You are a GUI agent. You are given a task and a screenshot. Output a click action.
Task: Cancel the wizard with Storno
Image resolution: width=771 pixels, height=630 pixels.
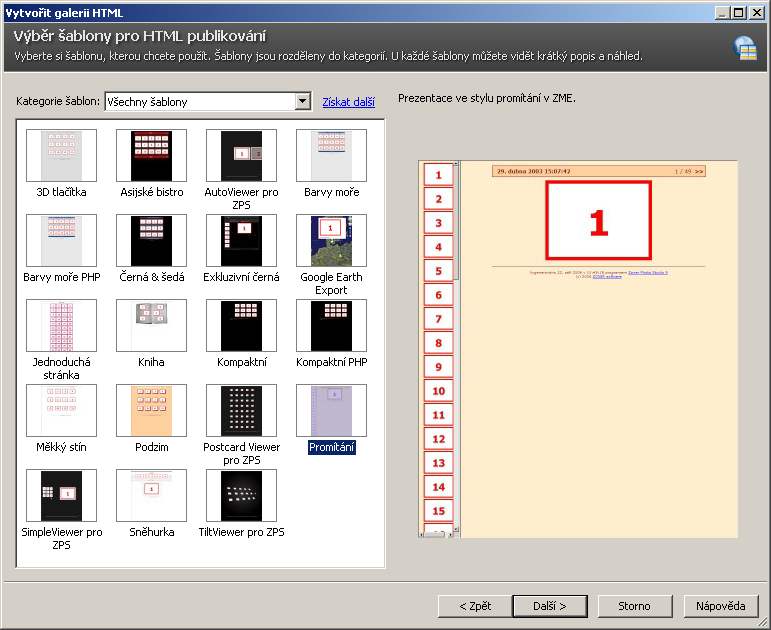click(x=634, y=606)
